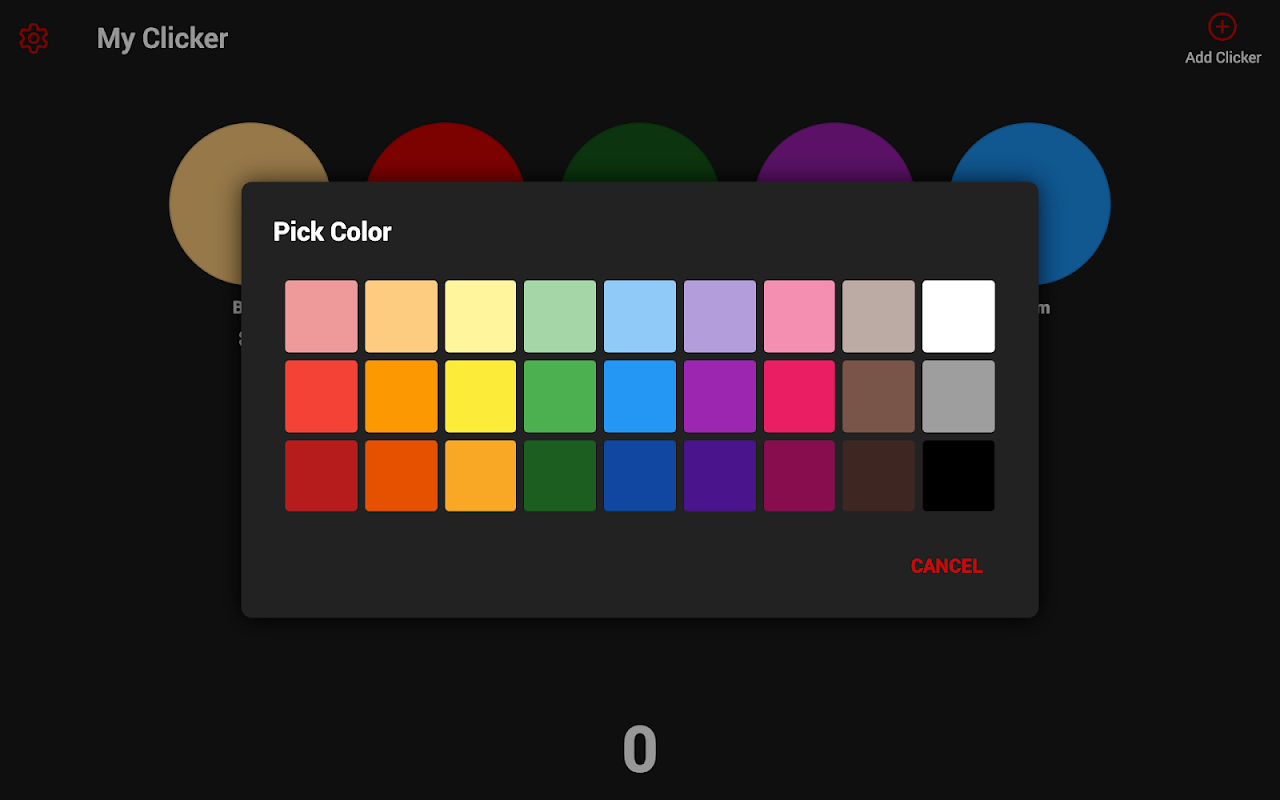
Task: Click the blue clicker circle at right
Action: (x=1075, y=200)
